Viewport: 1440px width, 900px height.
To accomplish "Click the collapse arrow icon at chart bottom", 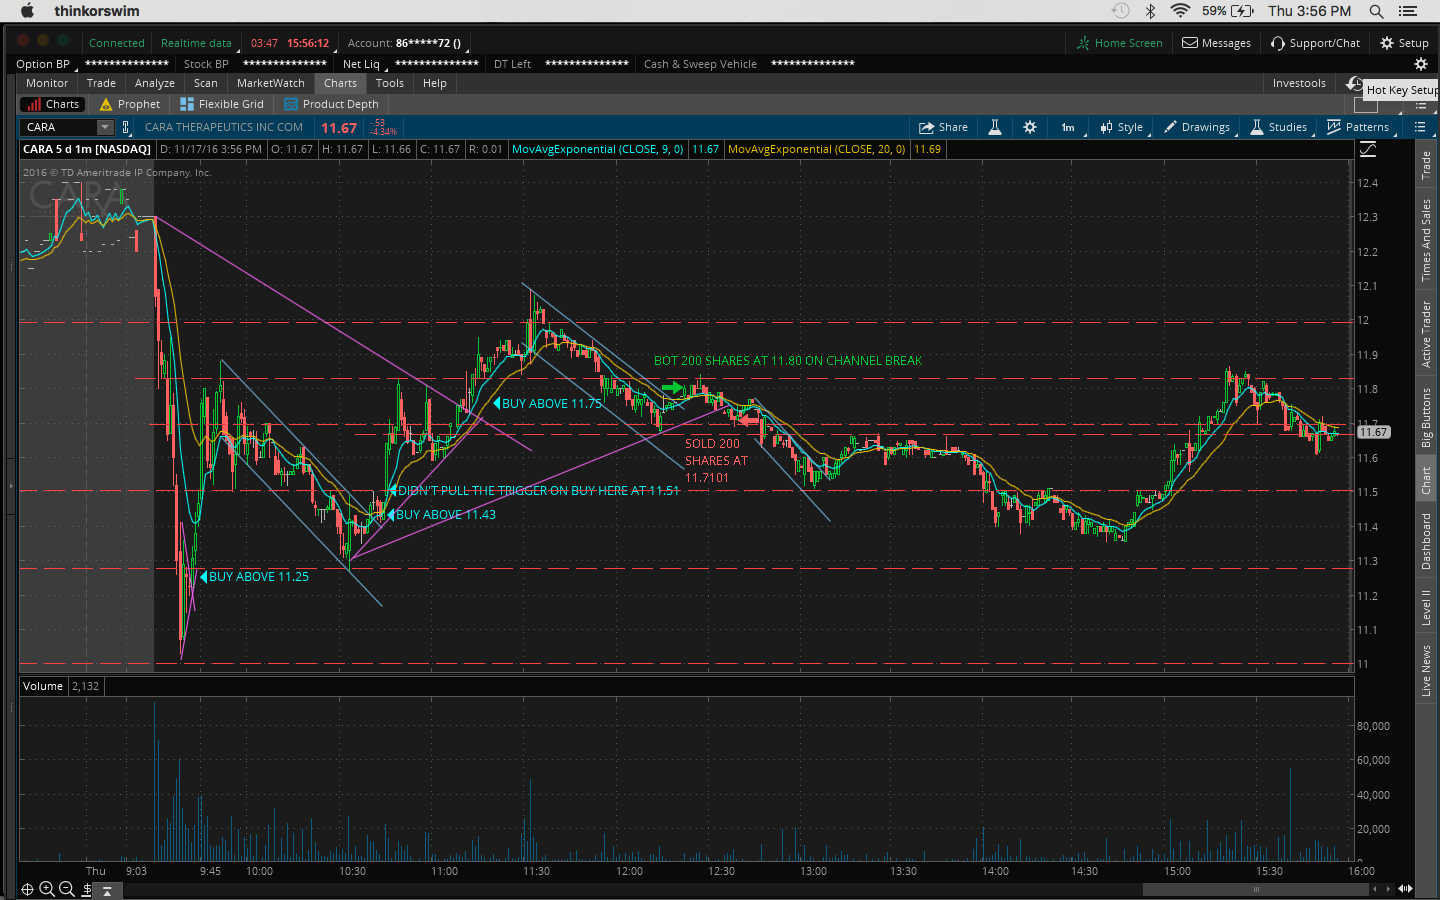I will [x=107, y=890].
